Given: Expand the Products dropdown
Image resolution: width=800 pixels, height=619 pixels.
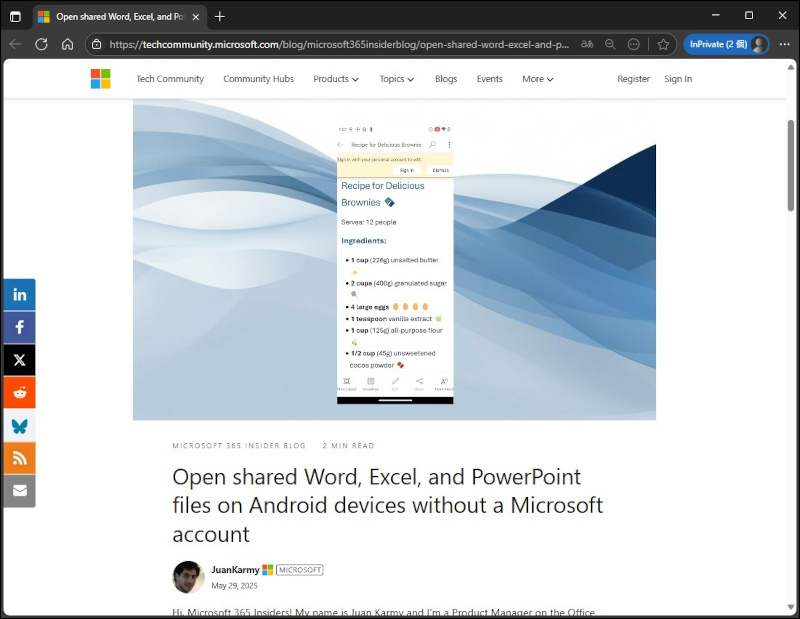Looking at the screenshot, I should [336, 79].
